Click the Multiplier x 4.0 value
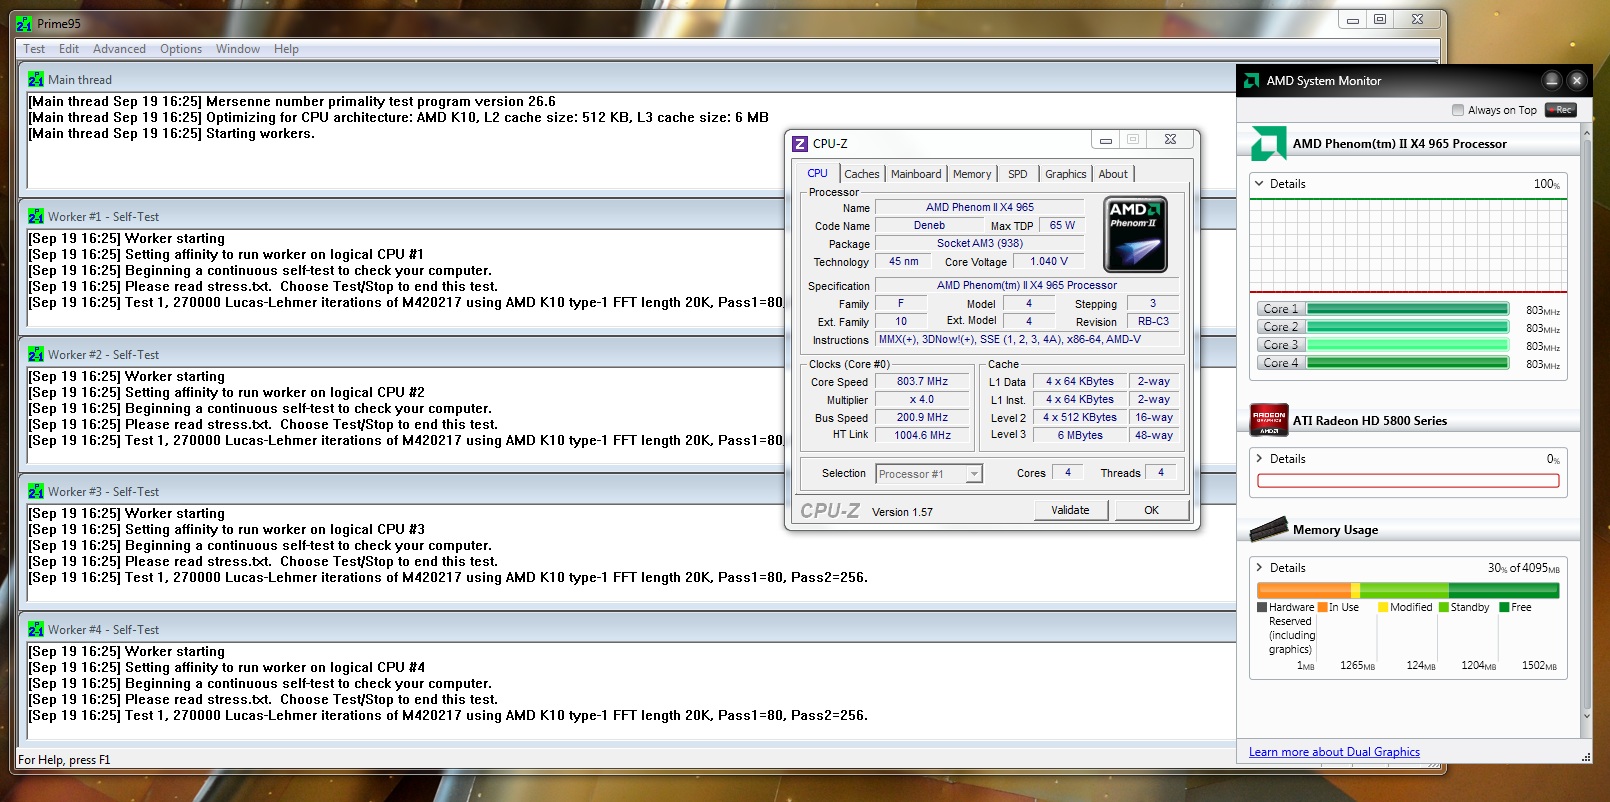This screenshot has width=1610, height=802. 922,399
